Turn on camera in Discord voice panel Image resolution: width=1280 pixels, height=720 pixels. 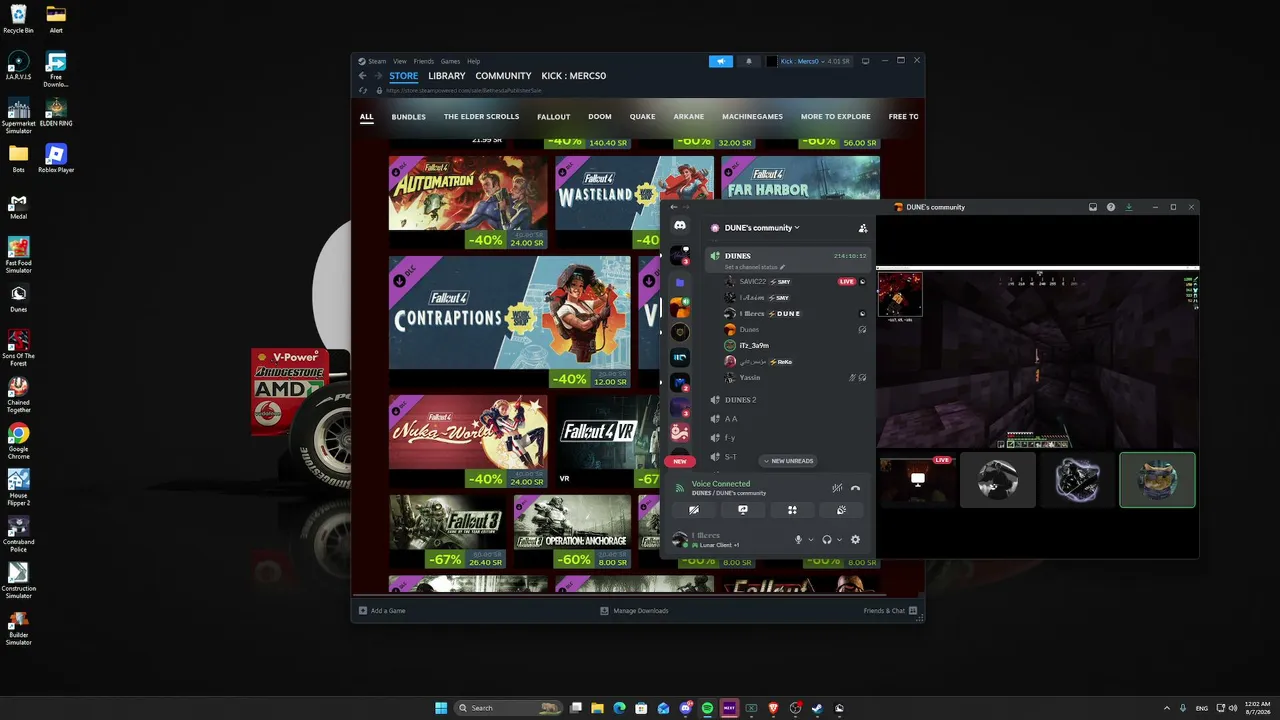point(694,510)
